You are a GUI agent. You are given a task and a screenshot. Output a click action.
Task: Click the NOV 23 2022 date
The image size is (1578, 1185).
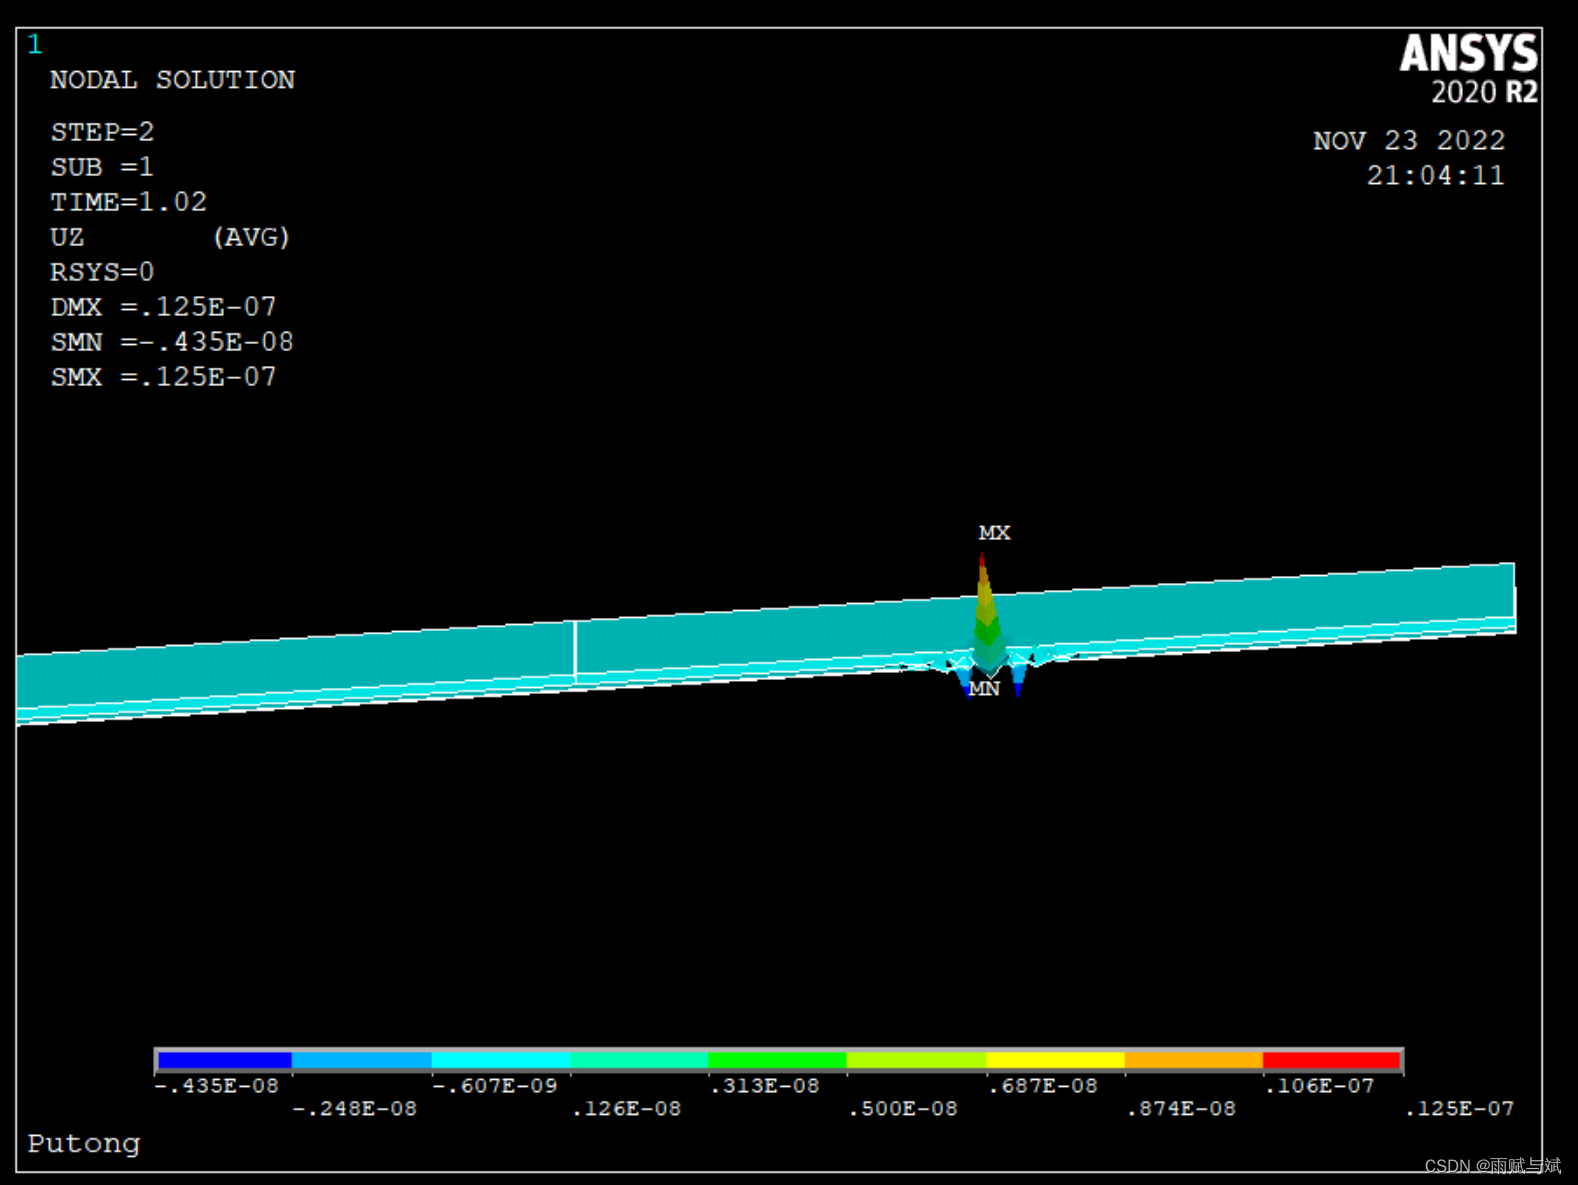coord(1409,141)
